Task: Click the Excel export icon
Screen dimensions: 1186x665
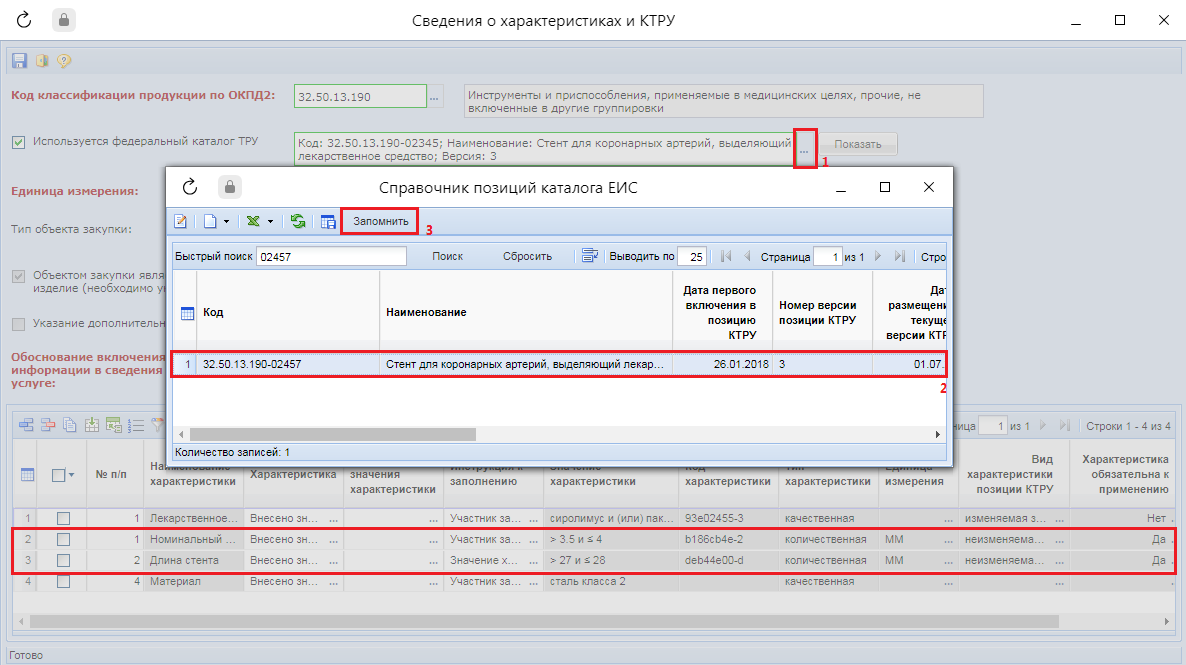Action: click(254, 221)
